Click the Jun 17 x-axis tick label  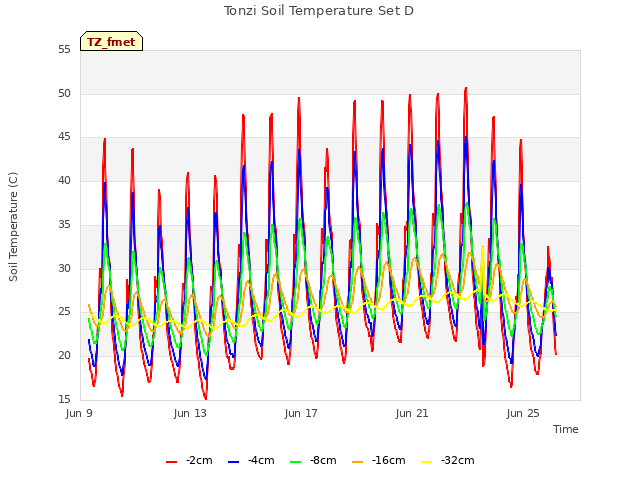[301, 413]
